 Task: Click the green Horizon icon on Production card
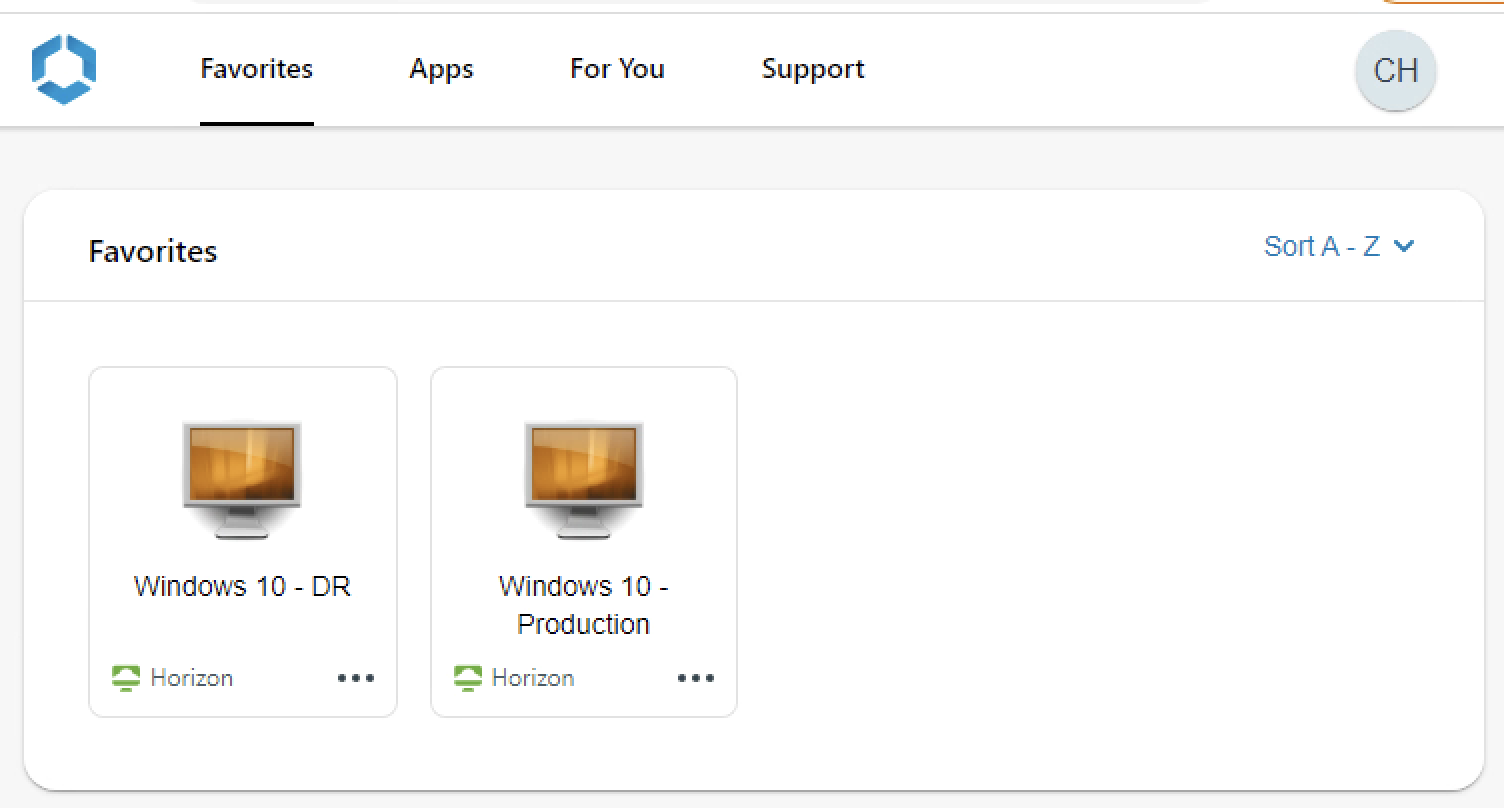coord(468,678)
